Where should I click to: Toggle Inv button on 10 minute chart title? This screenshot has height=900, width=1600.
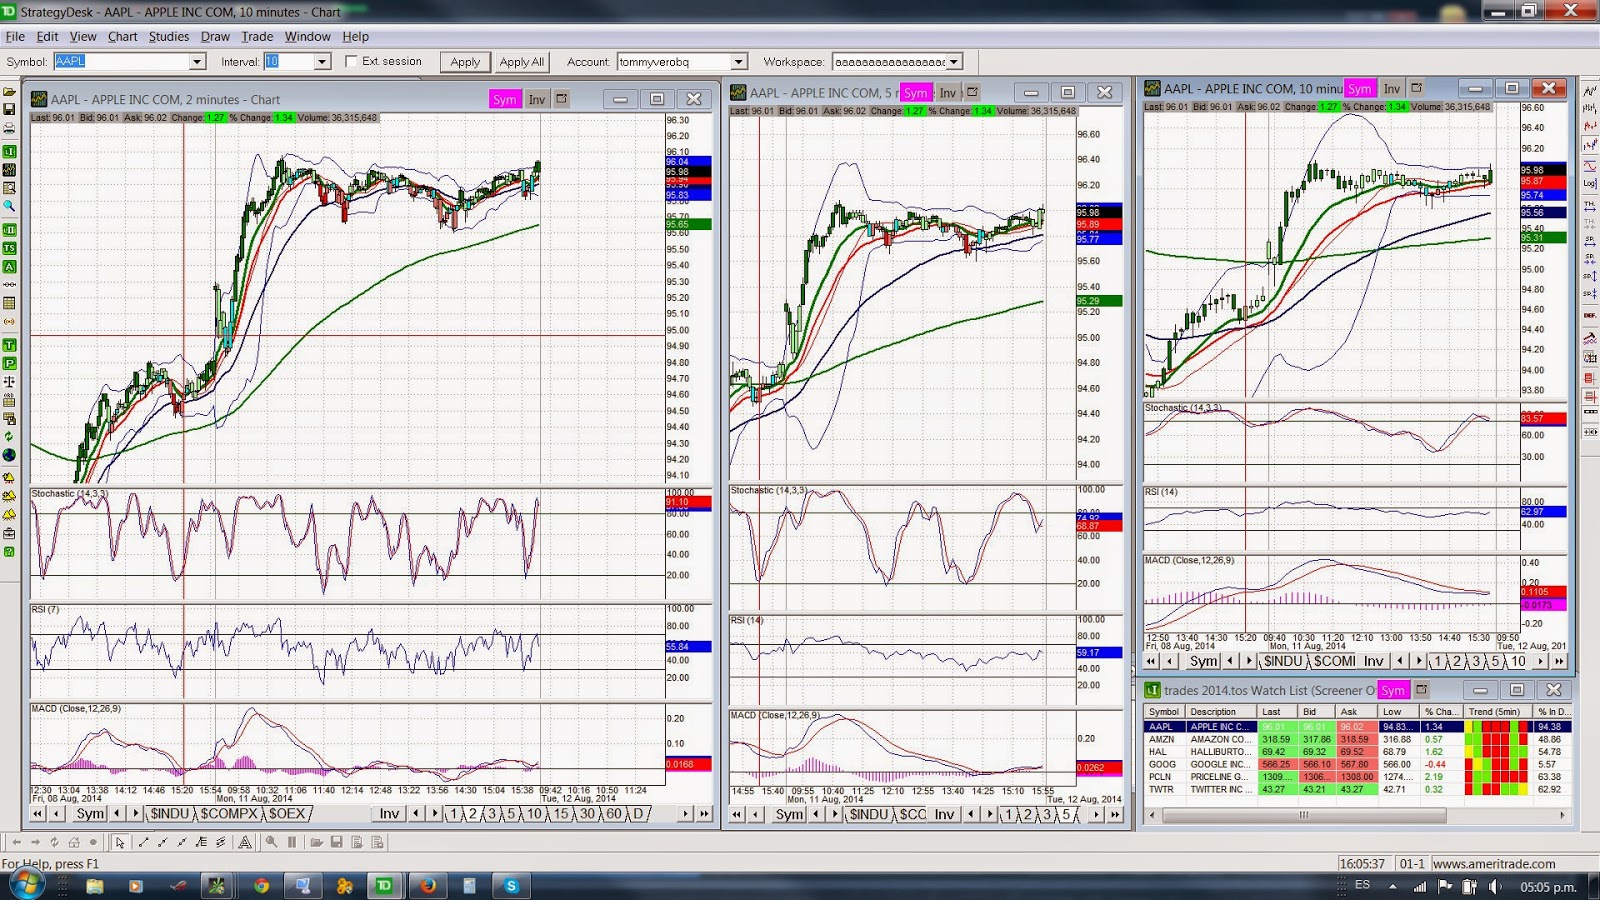(x=1391, y=88)
